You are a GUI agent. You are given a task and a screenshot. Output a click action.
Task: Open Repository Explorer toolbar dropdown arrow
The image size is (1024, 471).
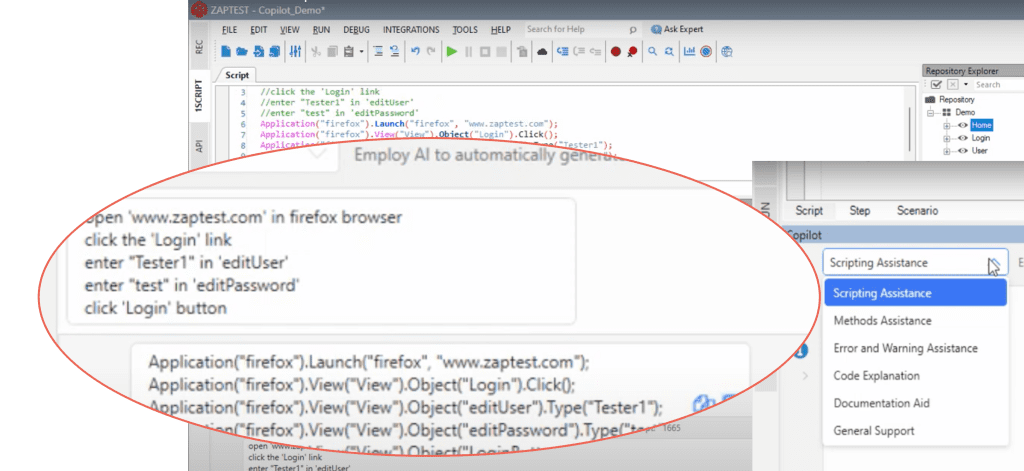[x=966, y=85]
